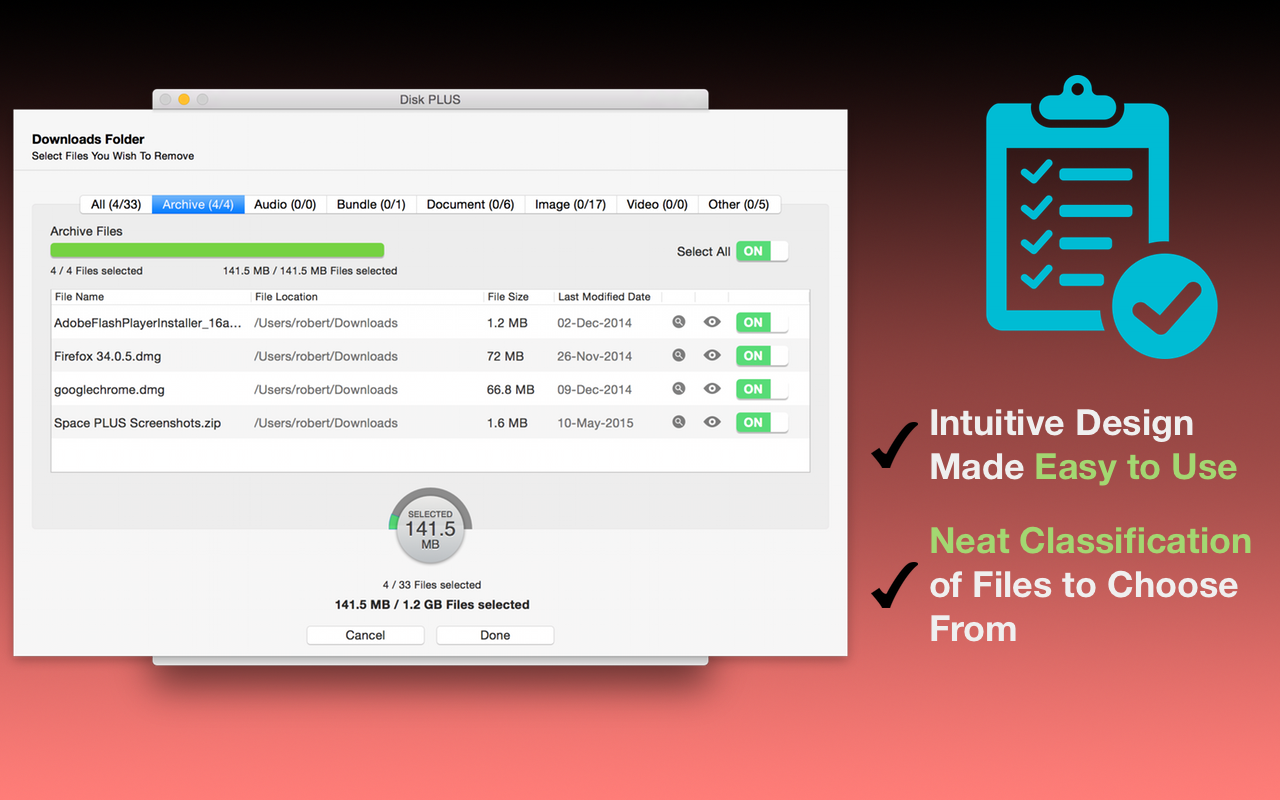Preview Space PLUS Screenshots.zip with eye icon
Screen dimensions: 1280x800
[712, 422]
